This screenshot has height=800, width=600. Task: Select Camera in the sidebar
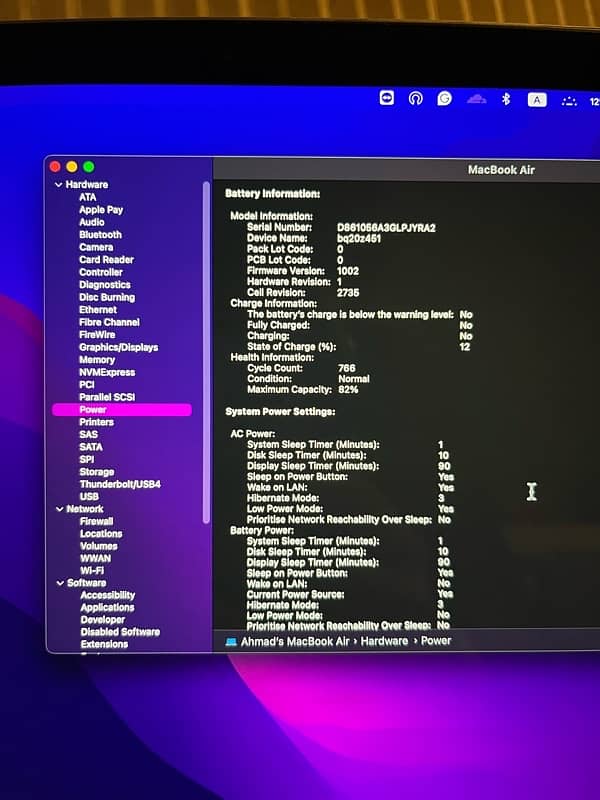pos(96,247)
